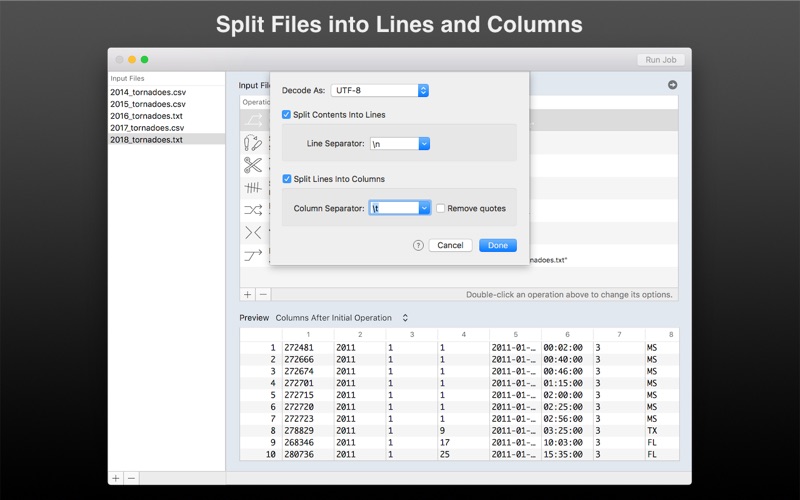Select the safety-pin join operation icon
This screenshot has height=500, width=800.
coord(253,143)
